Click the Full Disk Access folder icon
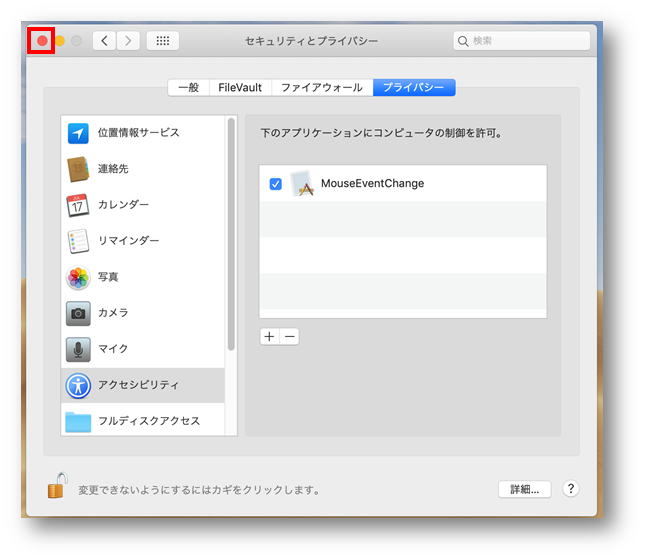The height and width of the screenshot is (560, 645). tap(78, 422)
